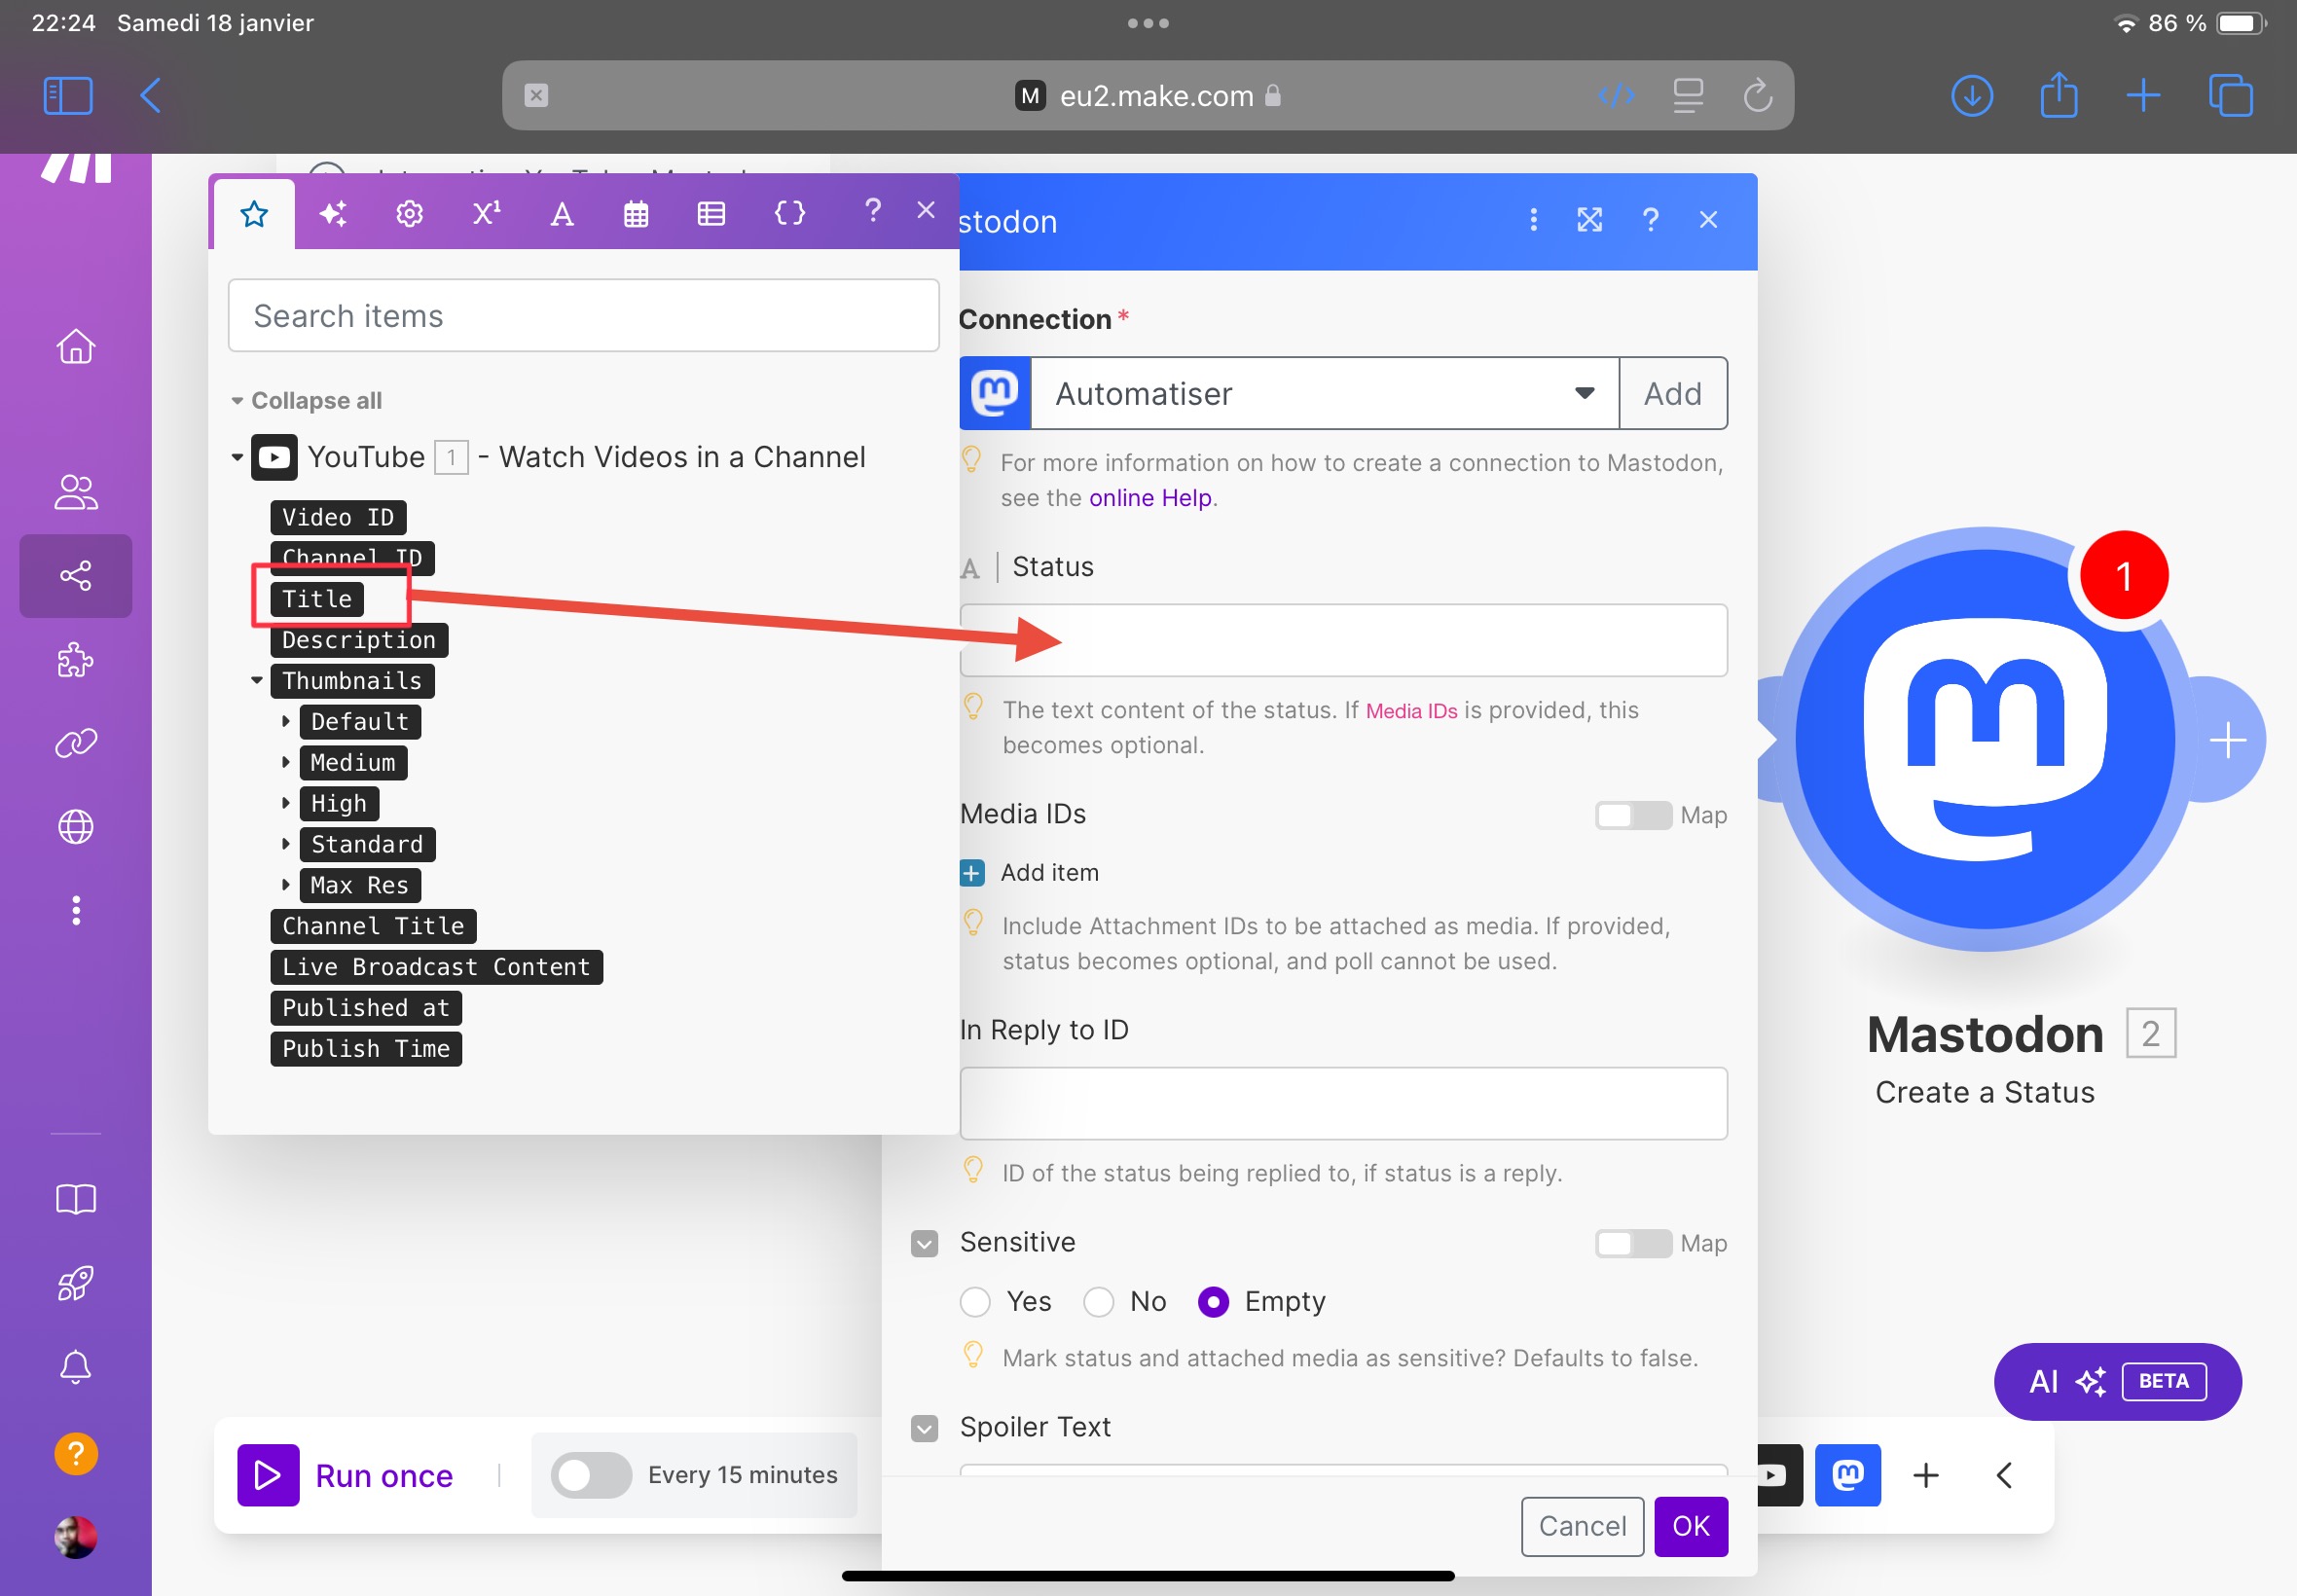Switch to the starred items tab
This screenshot has width=2297, height=1596.
(x=254, y=213)
